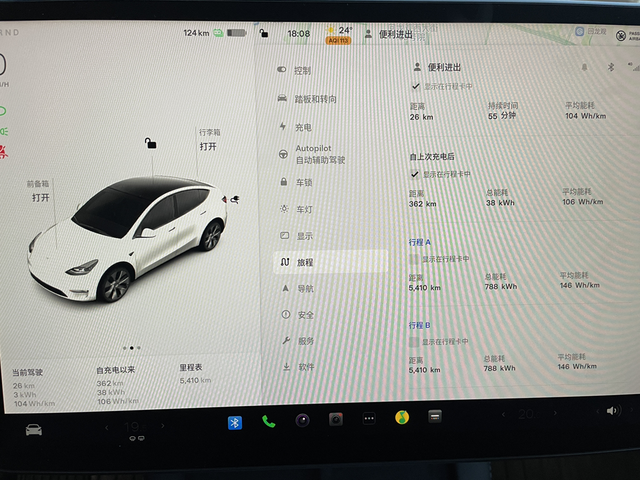640x480 pixels.
Task: Select the 旅程 trips menu
Action: 331,262
